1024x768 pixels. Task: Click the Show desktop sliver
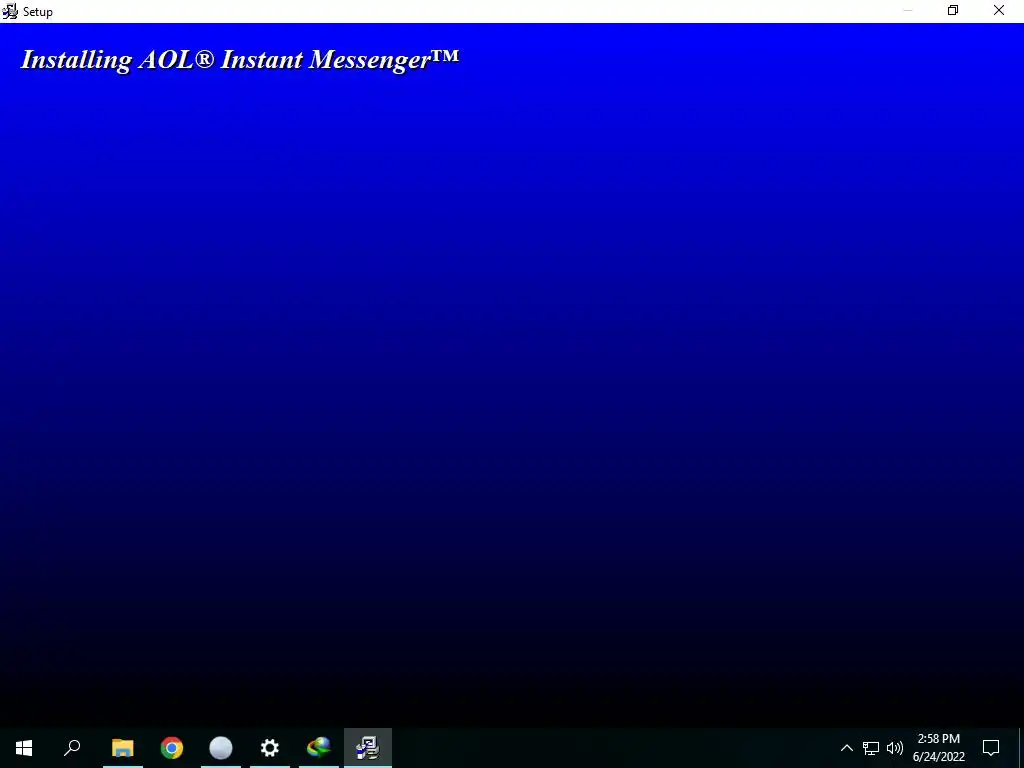[x=1021, y=748]
